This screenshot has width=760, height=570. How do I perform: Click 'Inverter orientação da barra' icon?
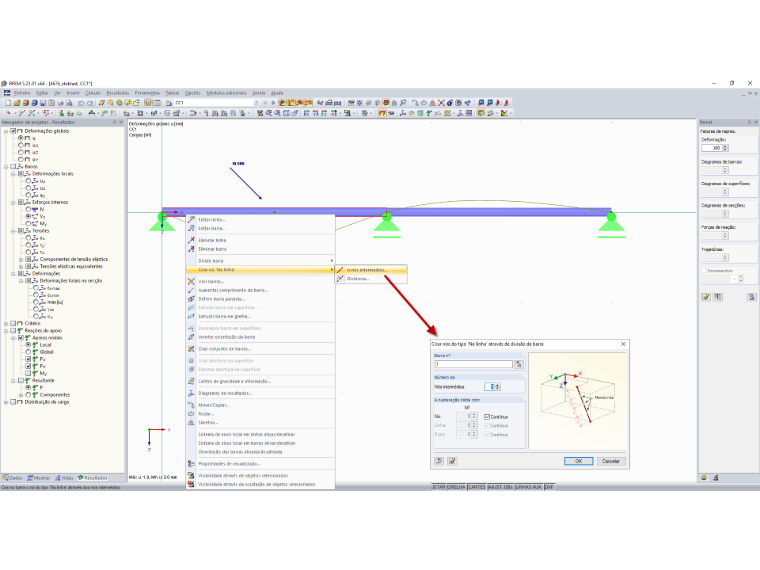(x=191, y=337)
